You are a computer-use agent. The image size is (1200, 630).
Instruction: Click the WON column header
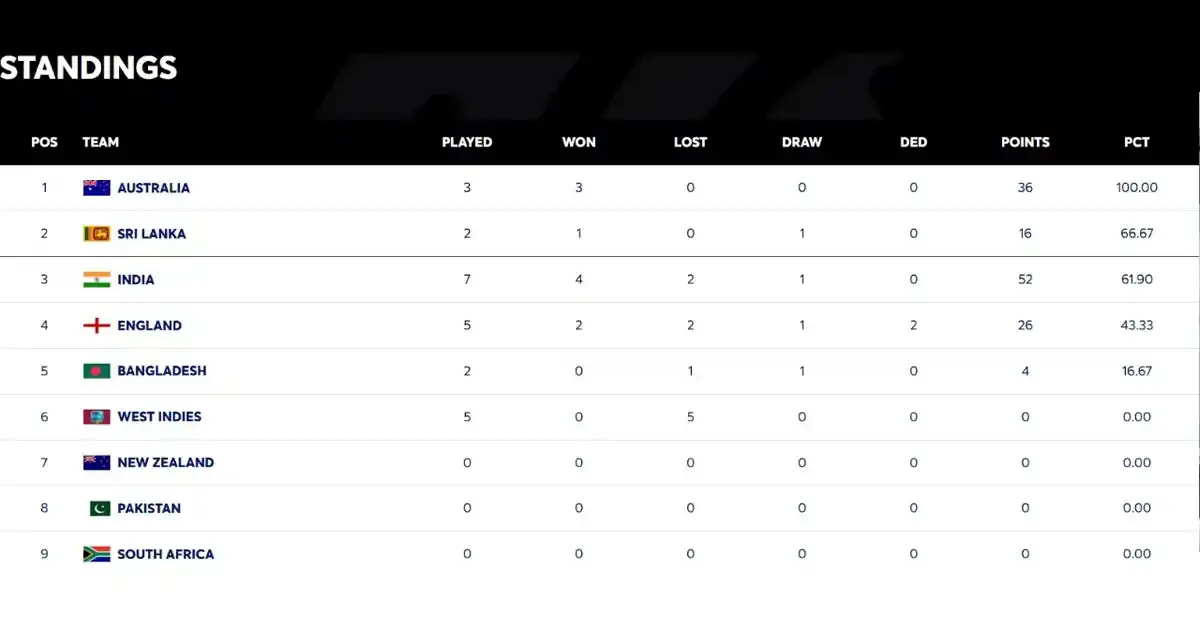(579, 142)
